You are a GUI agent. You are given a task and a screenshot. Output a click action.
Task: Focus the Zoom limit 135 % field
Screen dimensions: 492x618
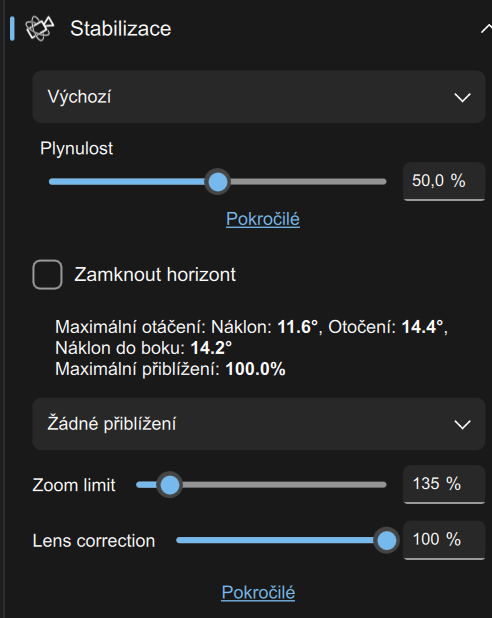pyautogui.click(x=444, y=484)
